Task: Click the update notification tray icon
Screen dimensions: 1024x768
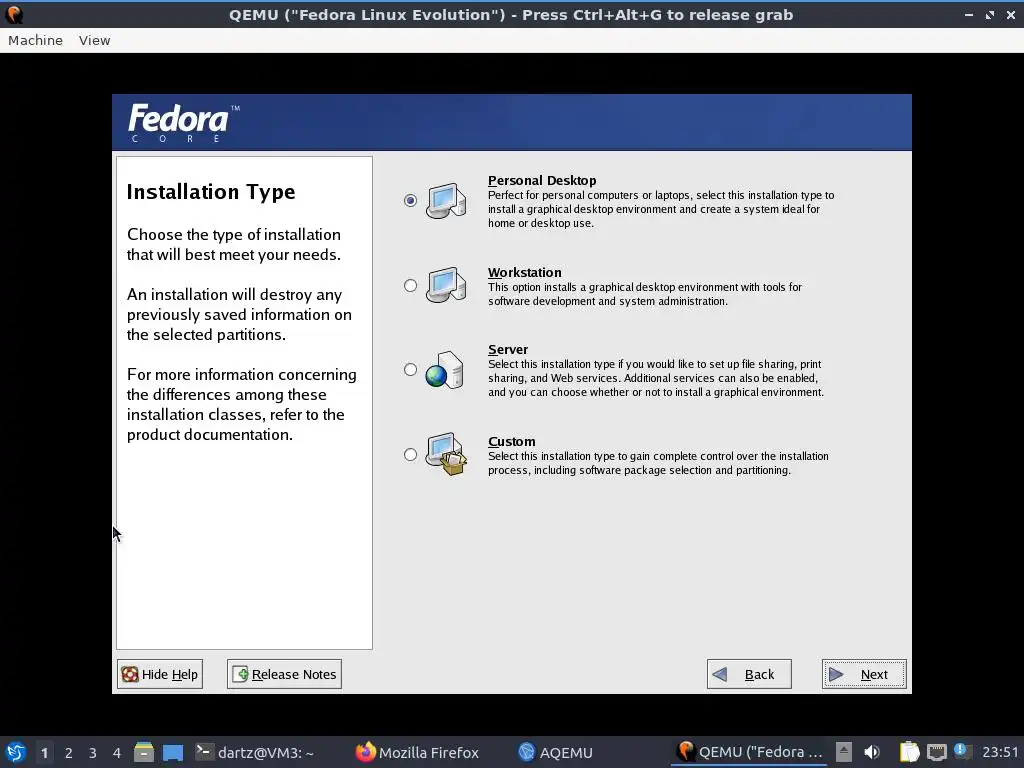Action: [x=961, y=751]
